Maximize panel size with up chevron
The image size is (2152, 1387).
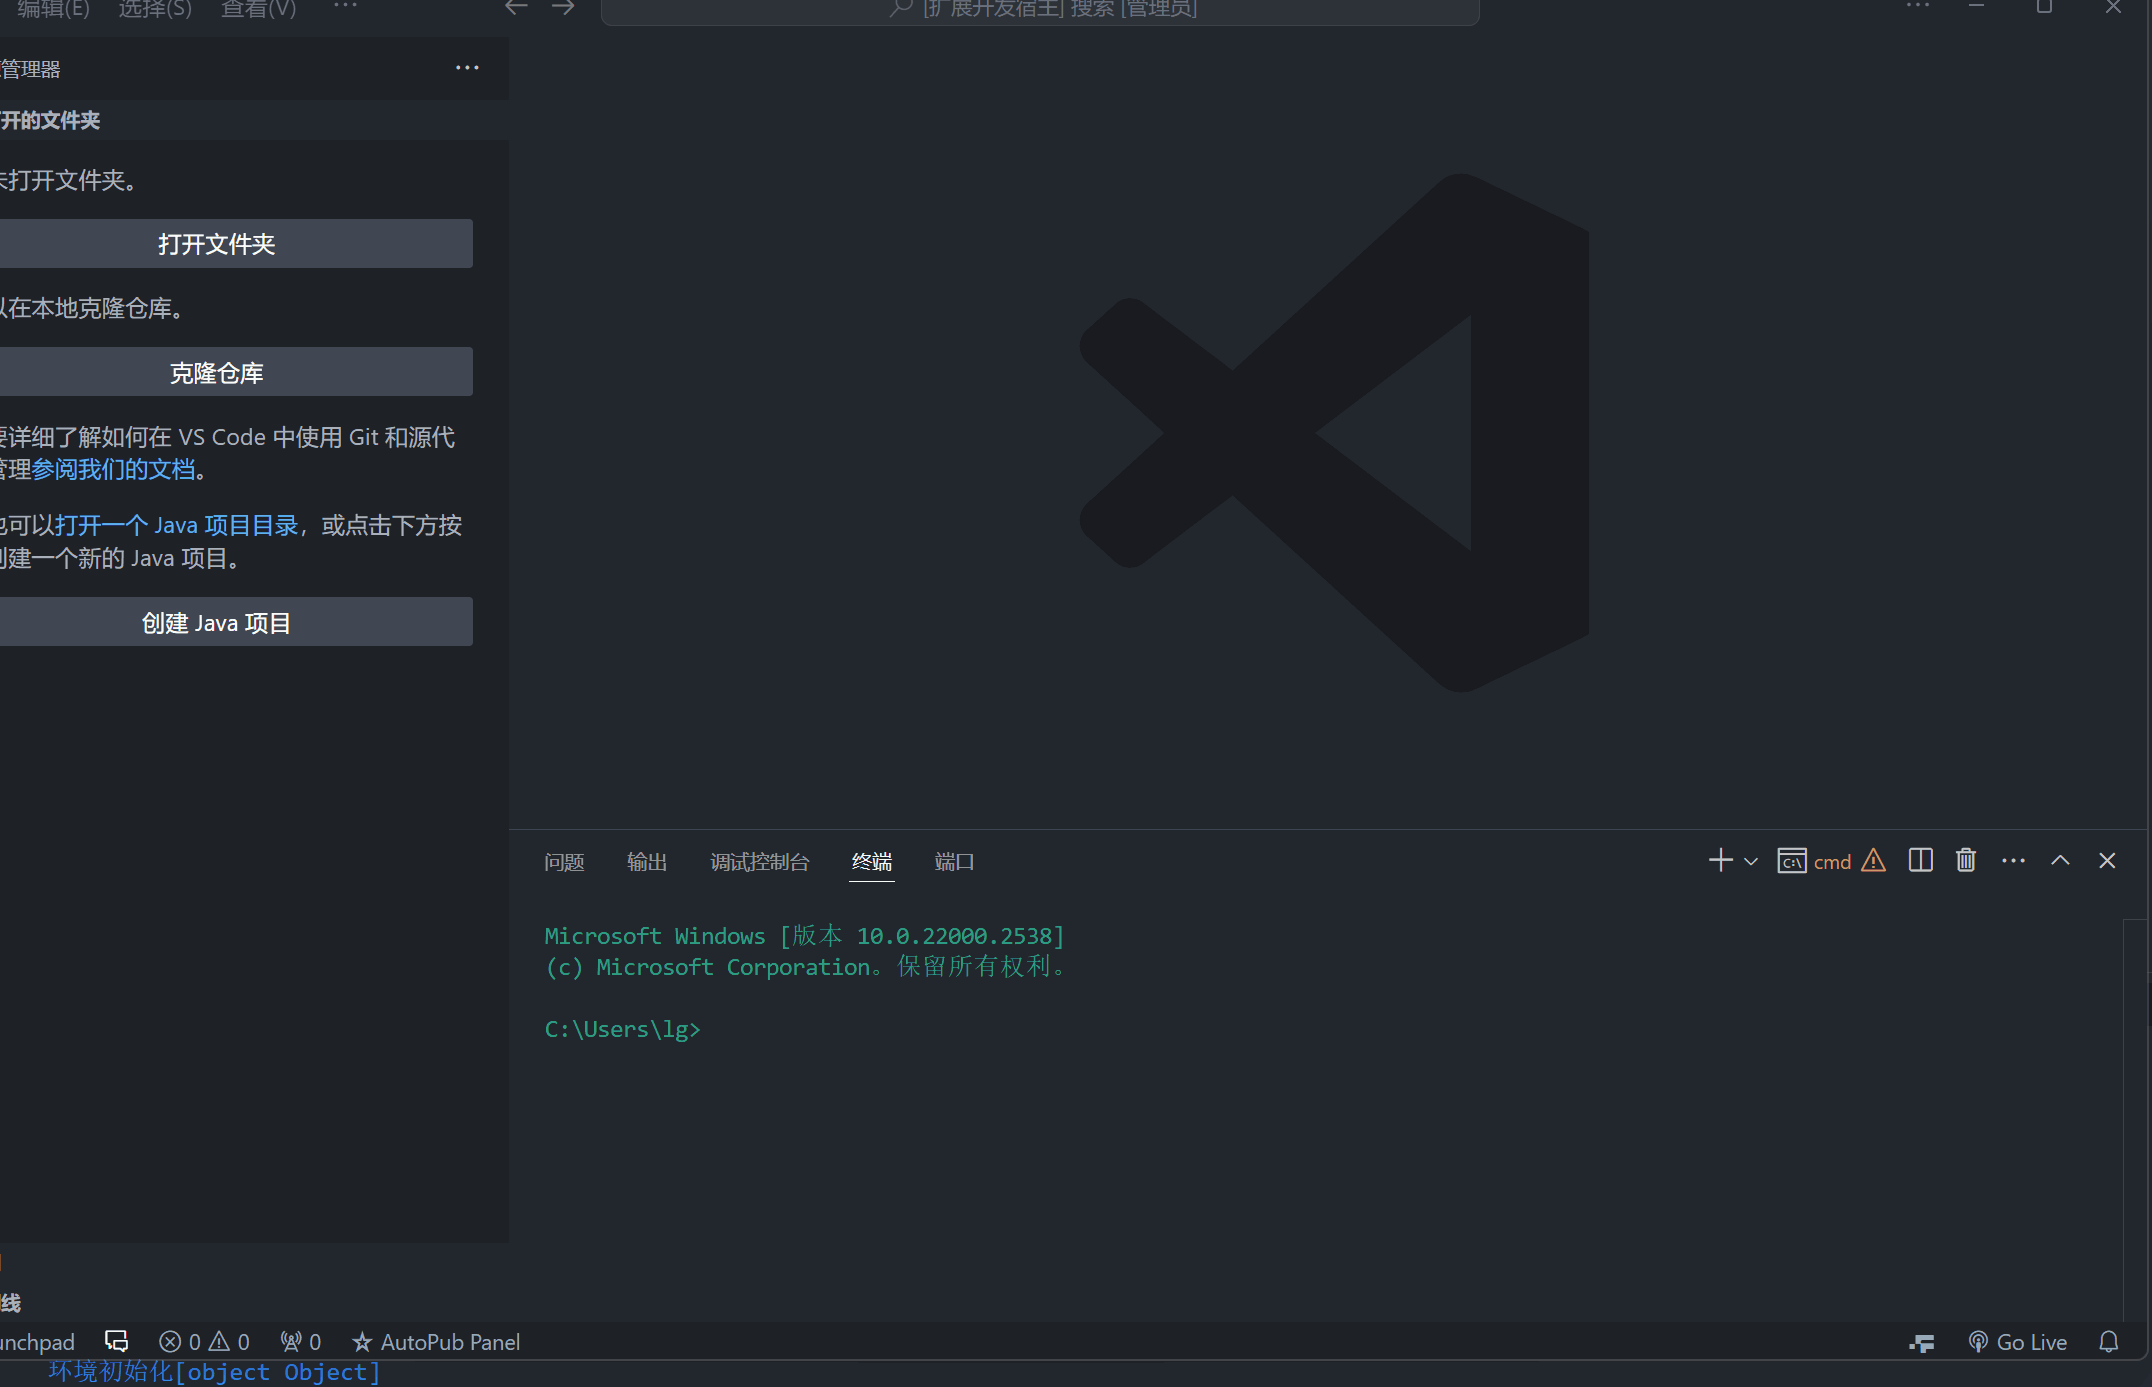click(2060, 861)
